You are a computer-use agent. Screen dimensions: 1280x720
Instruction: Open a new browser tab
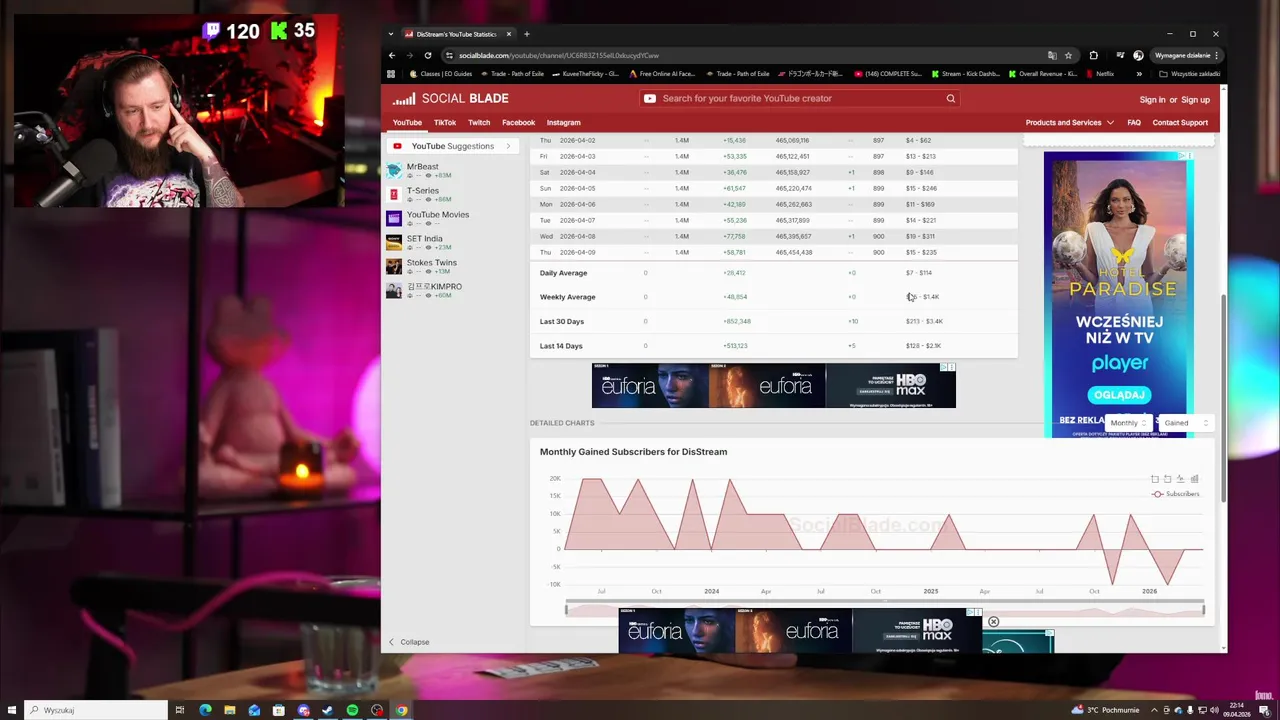(527, 34)
